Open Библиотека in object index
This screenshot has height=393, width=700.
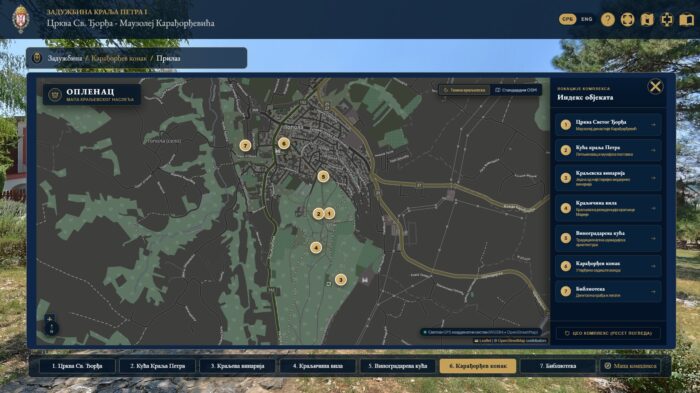click(608, 292)
